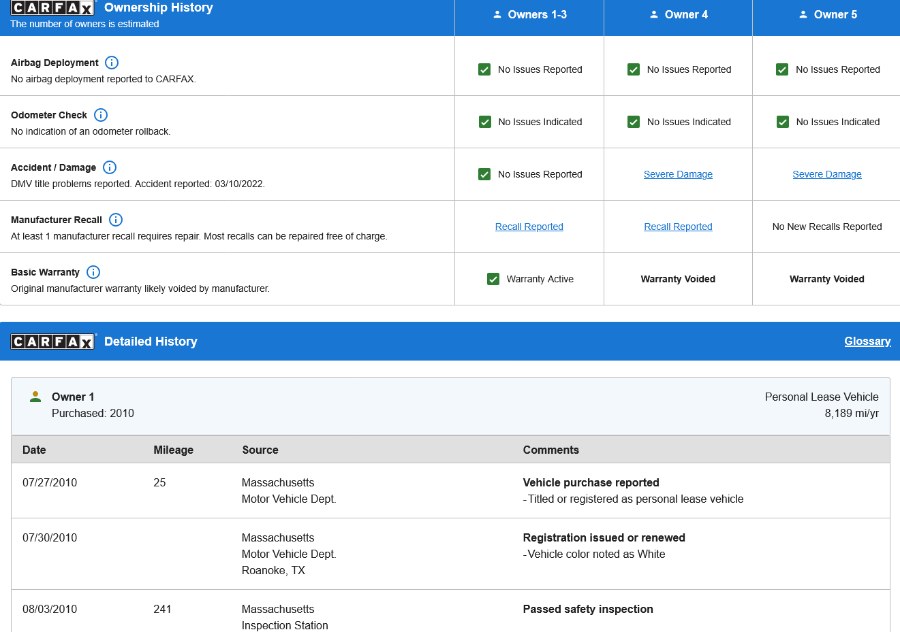The image size is (900, 632).
Task: Click the 07/27/2010 date cell
Action: (49, 483)
